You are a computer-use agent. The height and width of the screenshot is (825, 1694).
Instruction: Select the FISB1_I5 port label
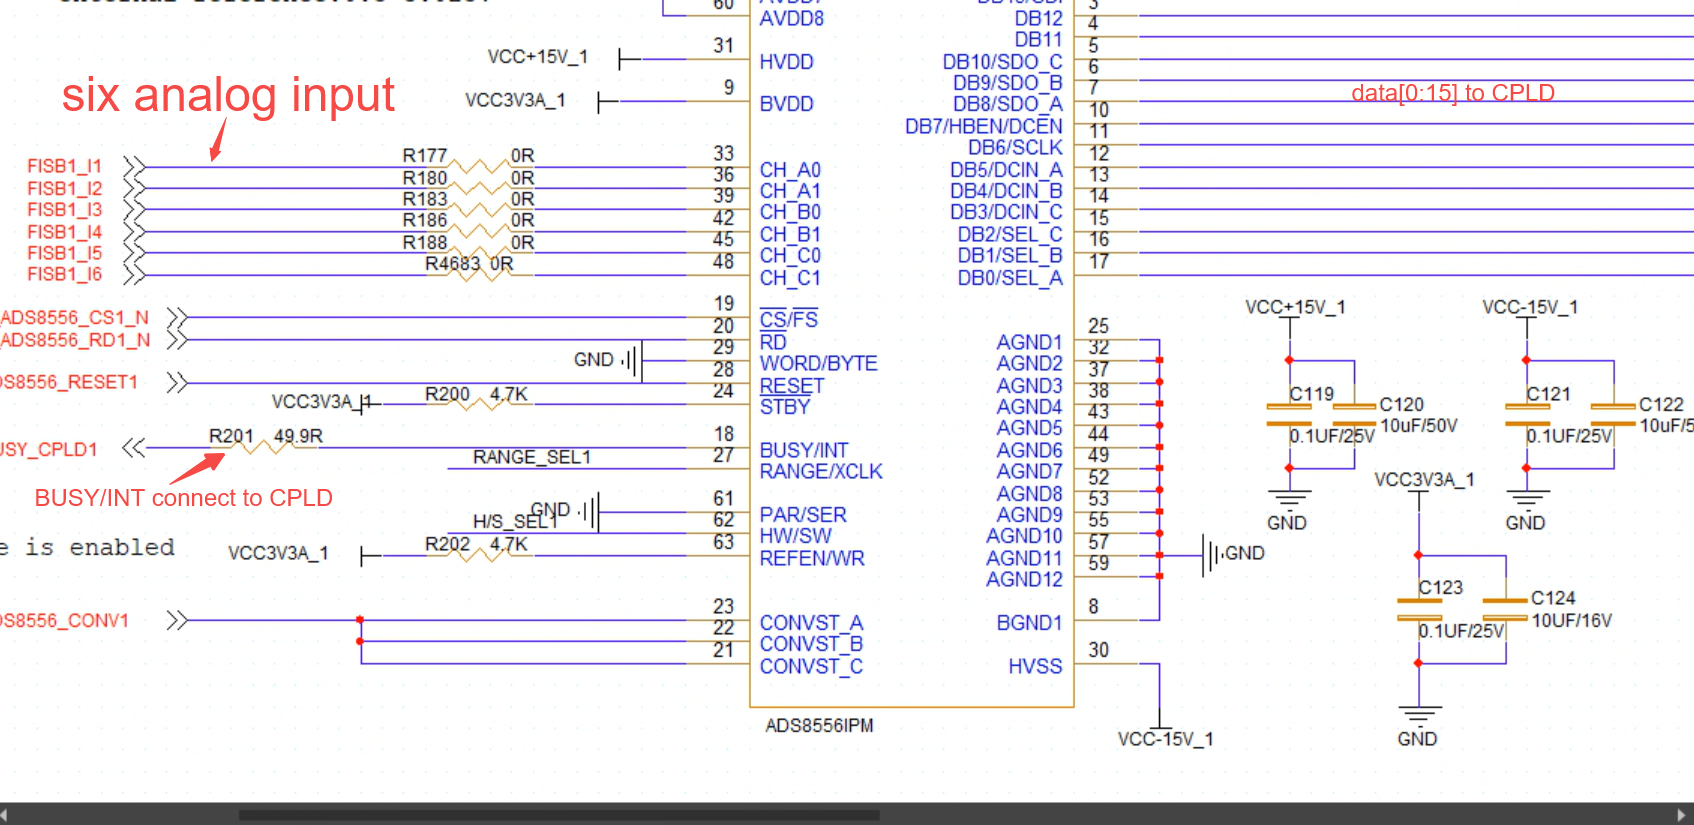pos(65,253)
